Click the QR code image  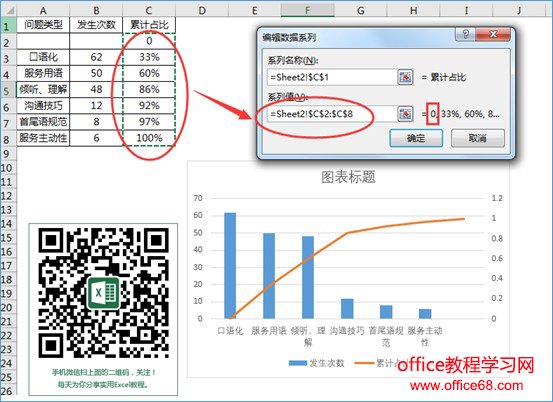pos(103,293)
